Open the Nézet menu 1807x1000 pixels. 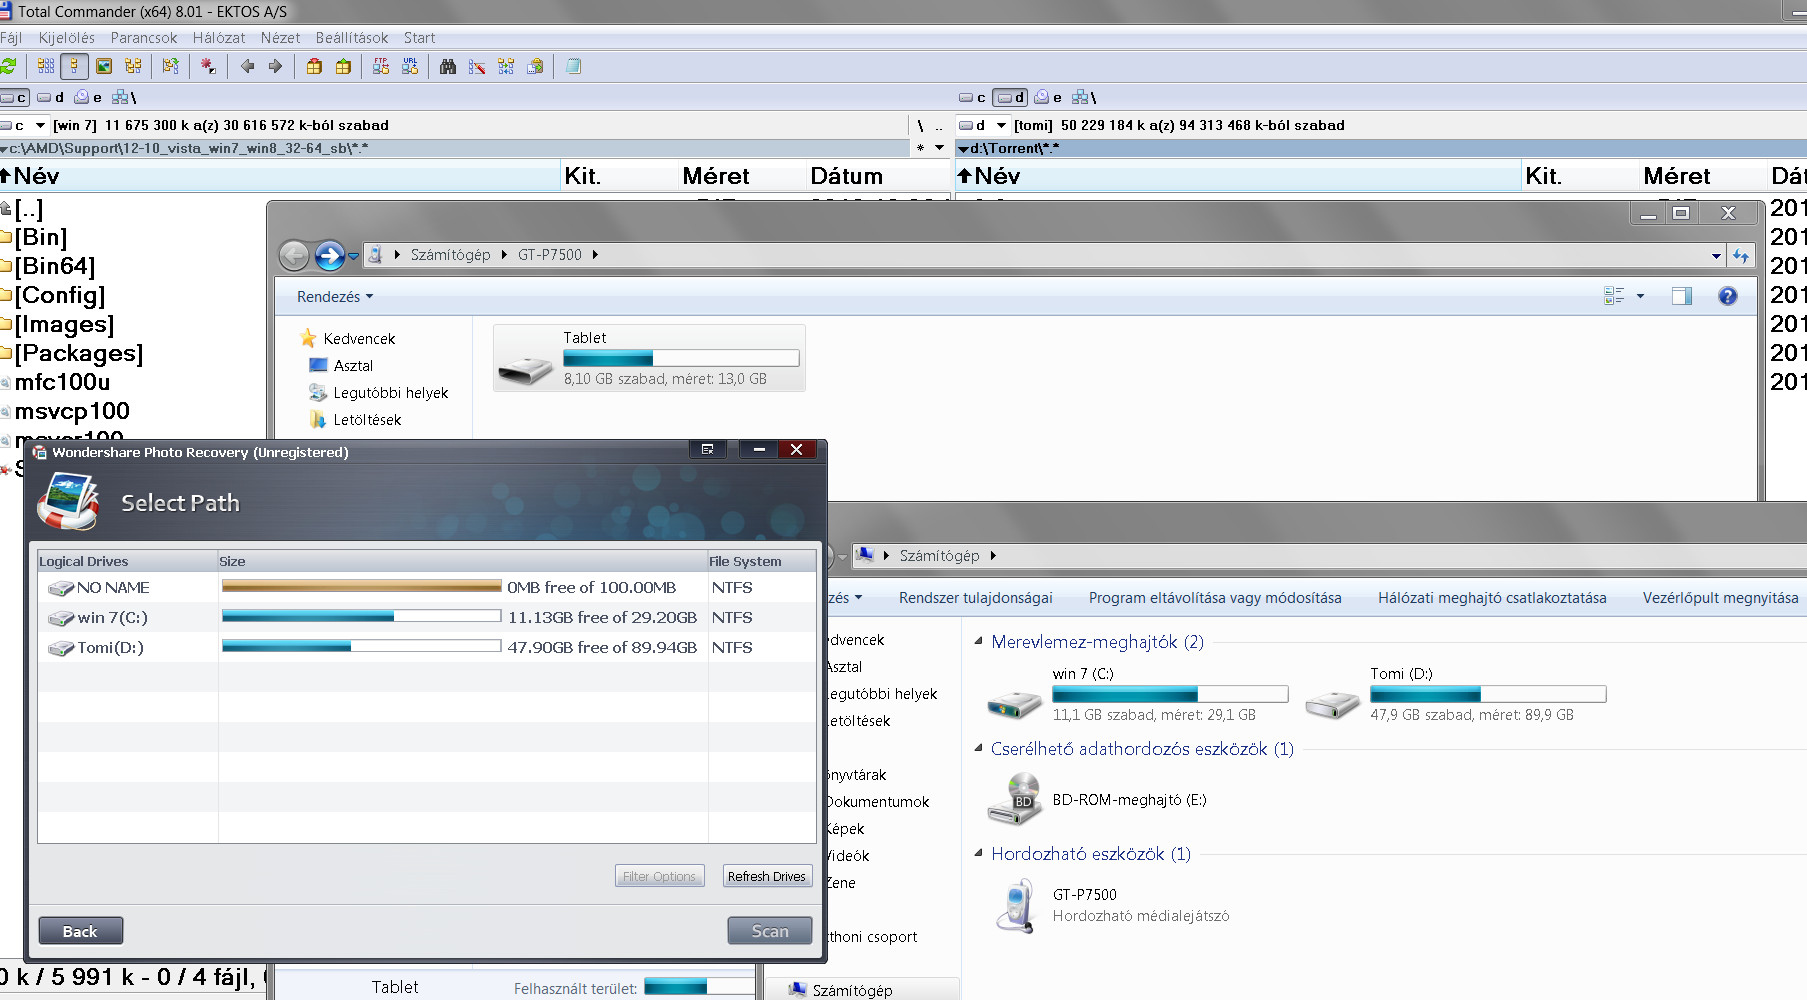(280, 38)
